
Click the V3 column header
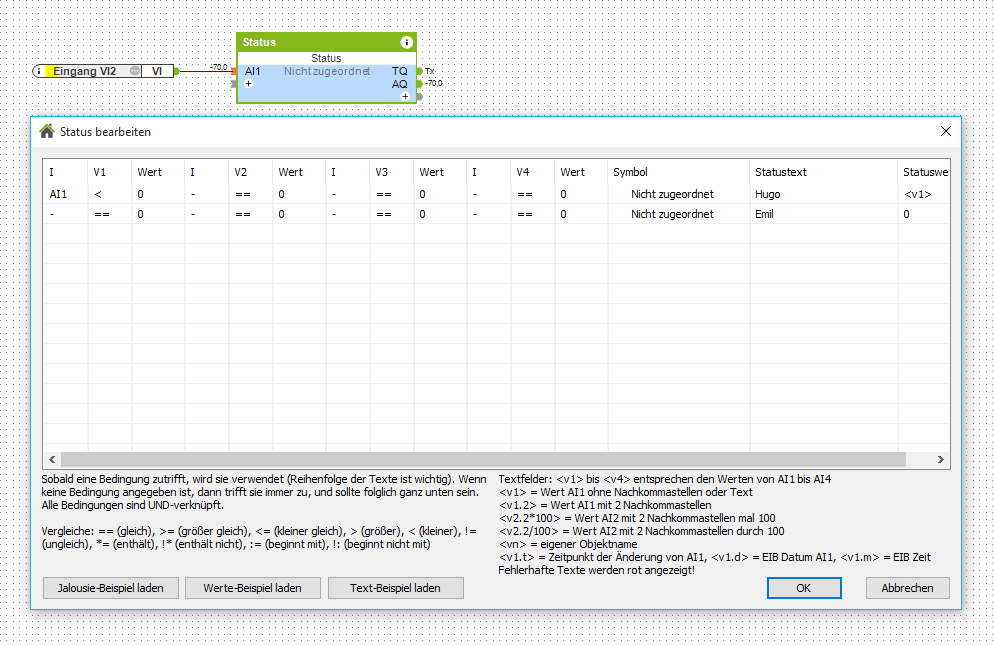391,172
